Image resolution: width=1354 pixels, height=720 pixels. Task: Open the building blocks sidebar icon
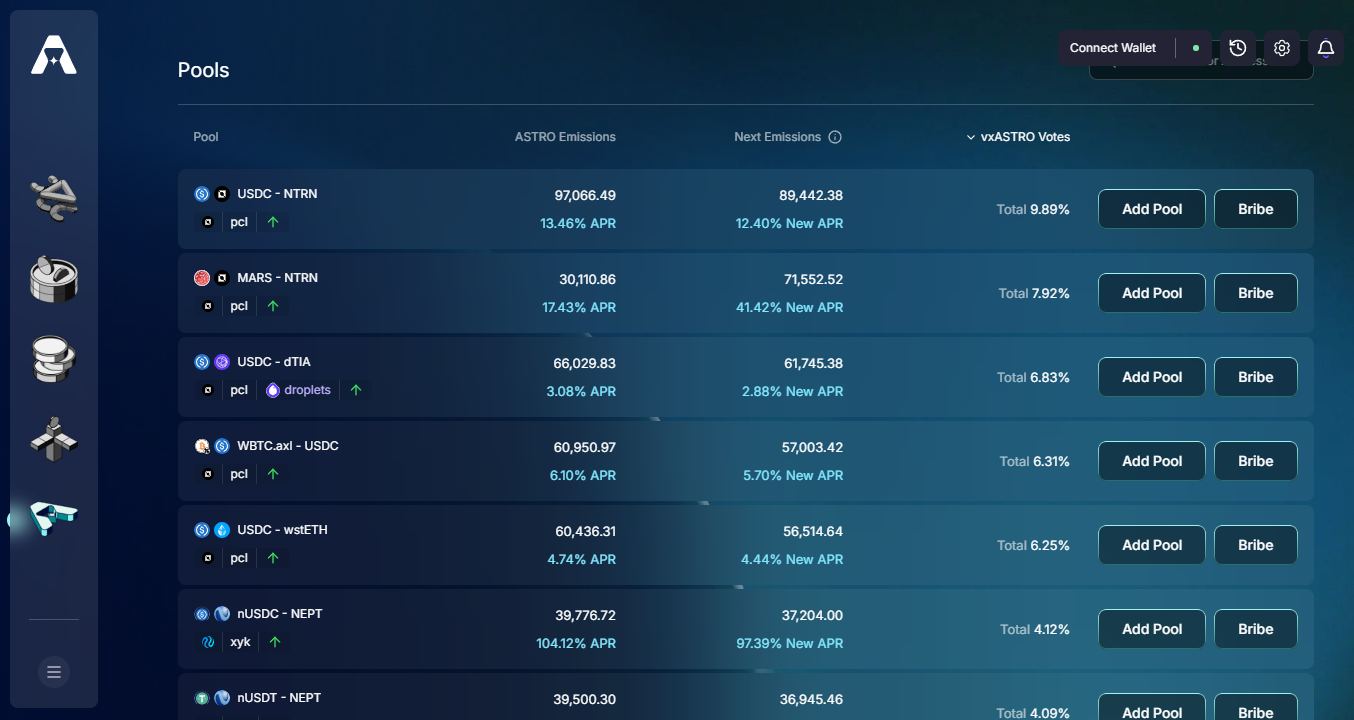coord(54,439)
